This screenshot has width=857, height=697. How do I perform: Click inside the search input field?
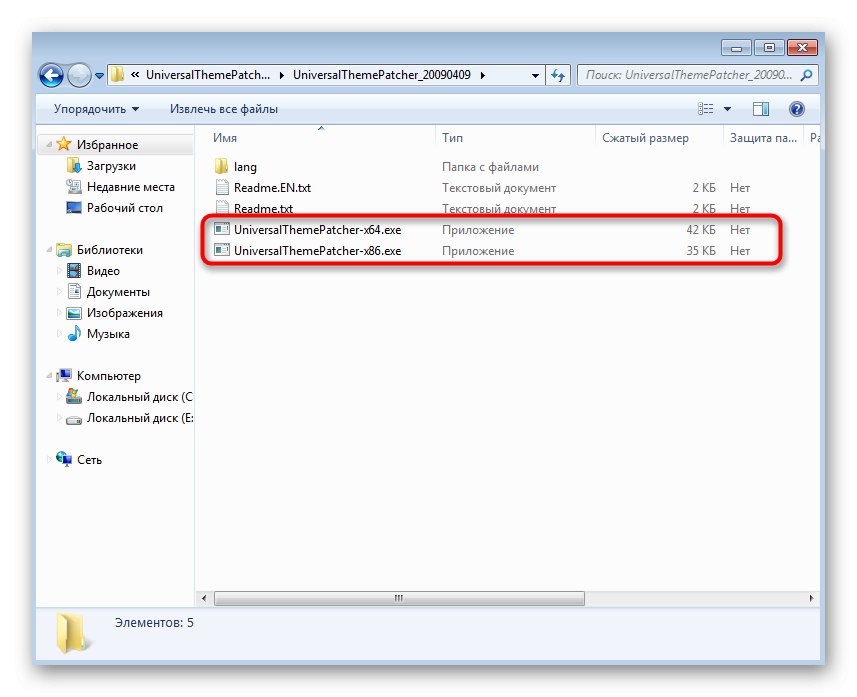tap(690, 75)
